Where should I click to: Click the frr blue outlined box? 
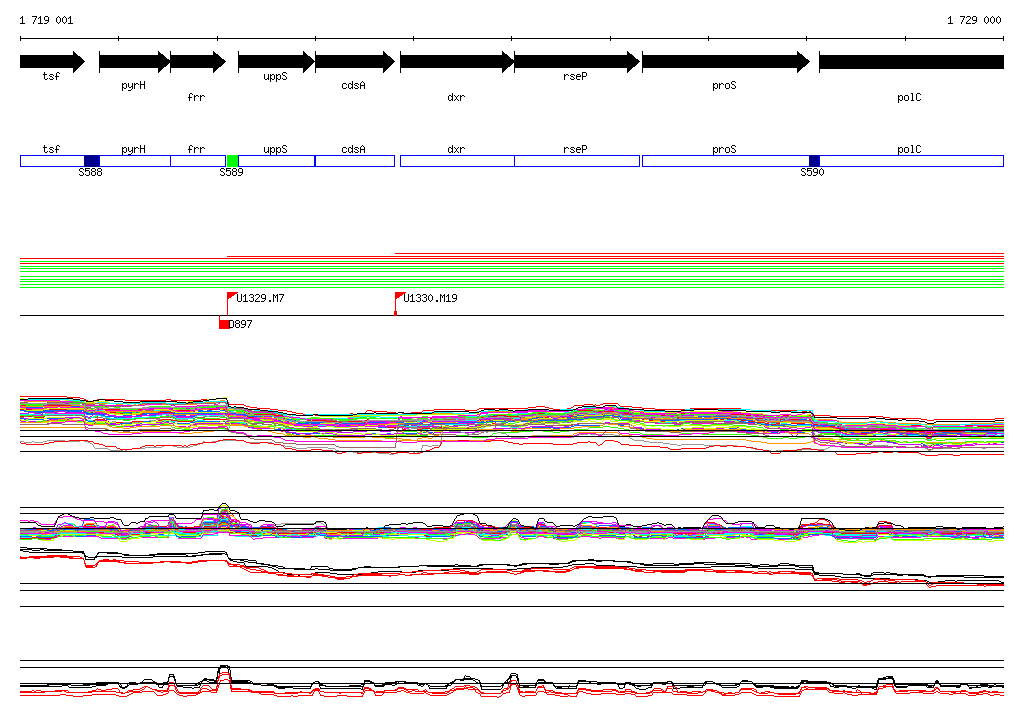pos(199,161)
